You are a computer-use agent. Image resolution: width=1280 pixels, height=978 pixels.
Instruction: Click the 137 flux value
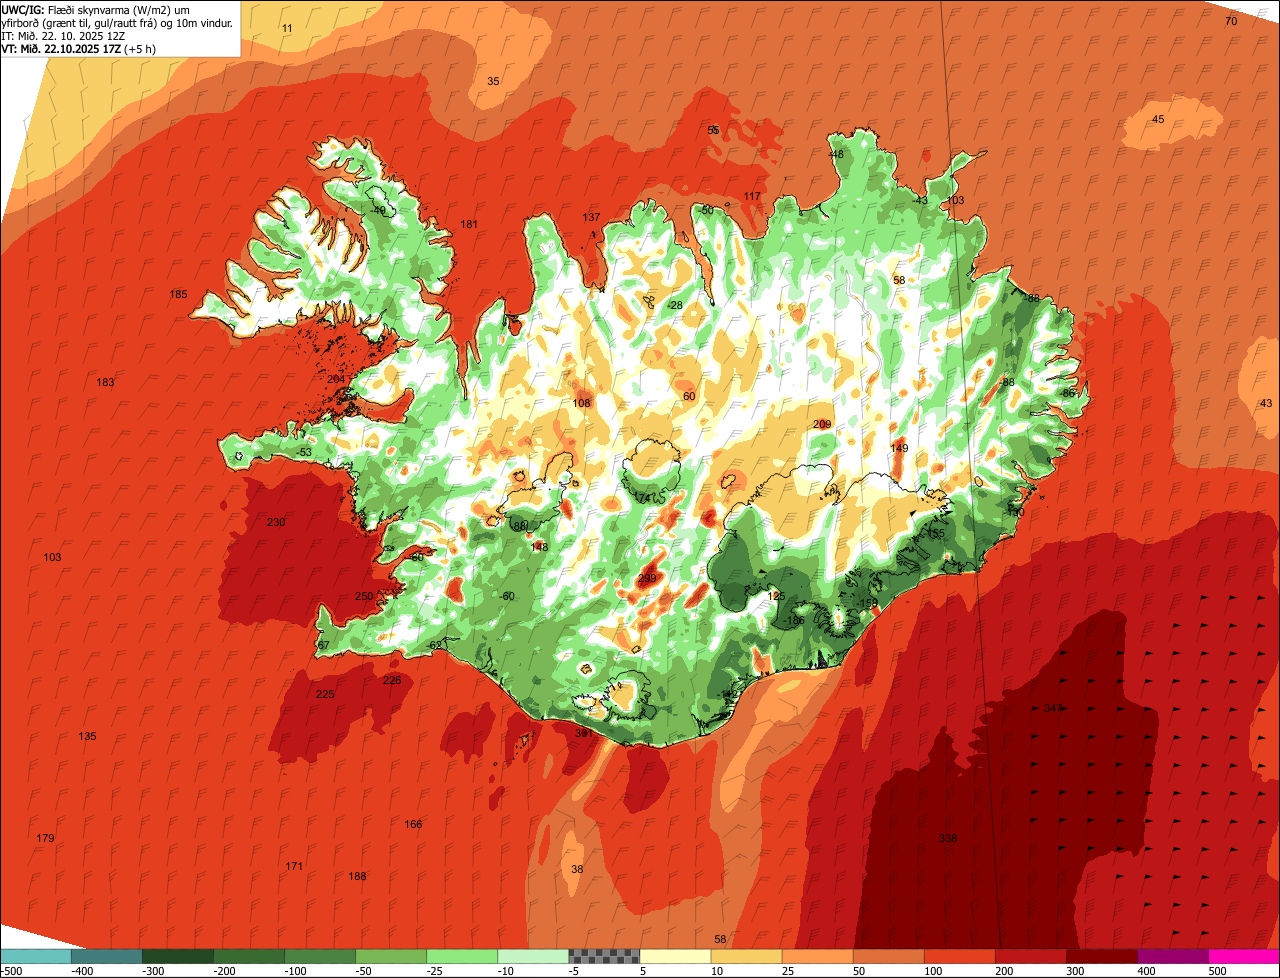tap(591, 217)
